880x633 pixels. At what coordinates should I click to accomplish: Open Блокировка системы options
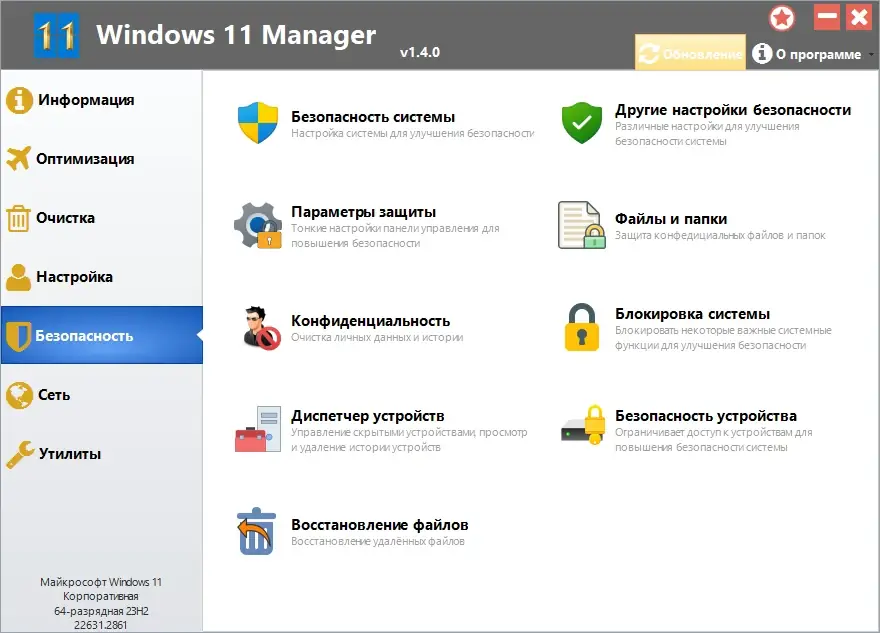(x=686, y=313)
